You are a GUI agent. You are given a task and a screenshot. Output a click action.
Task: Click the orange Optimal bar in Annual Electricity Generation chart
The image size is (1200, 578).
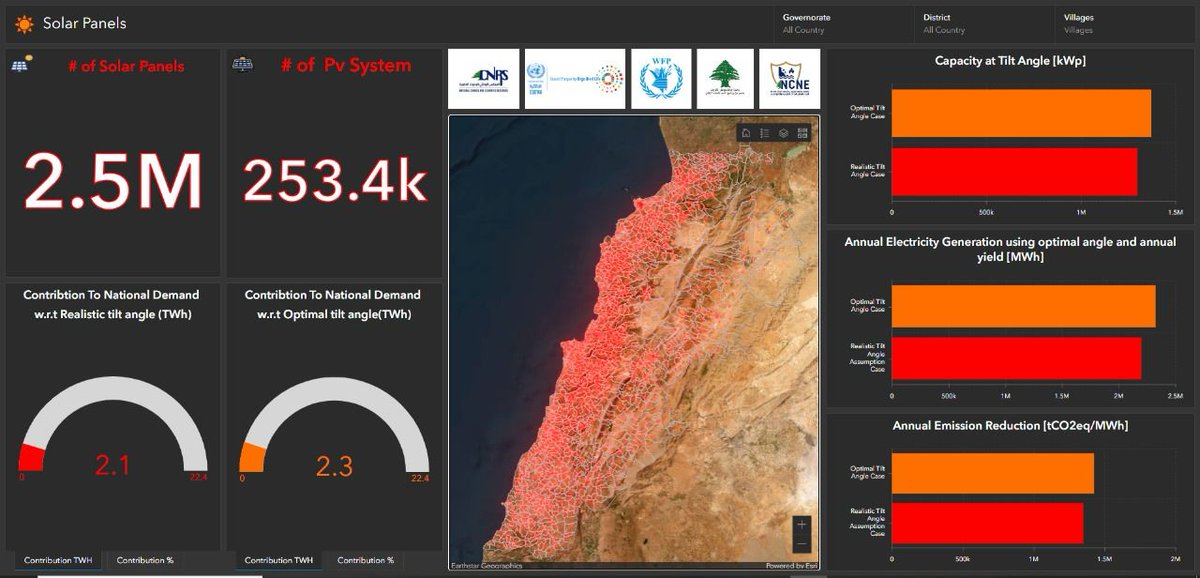[1023, 306]
